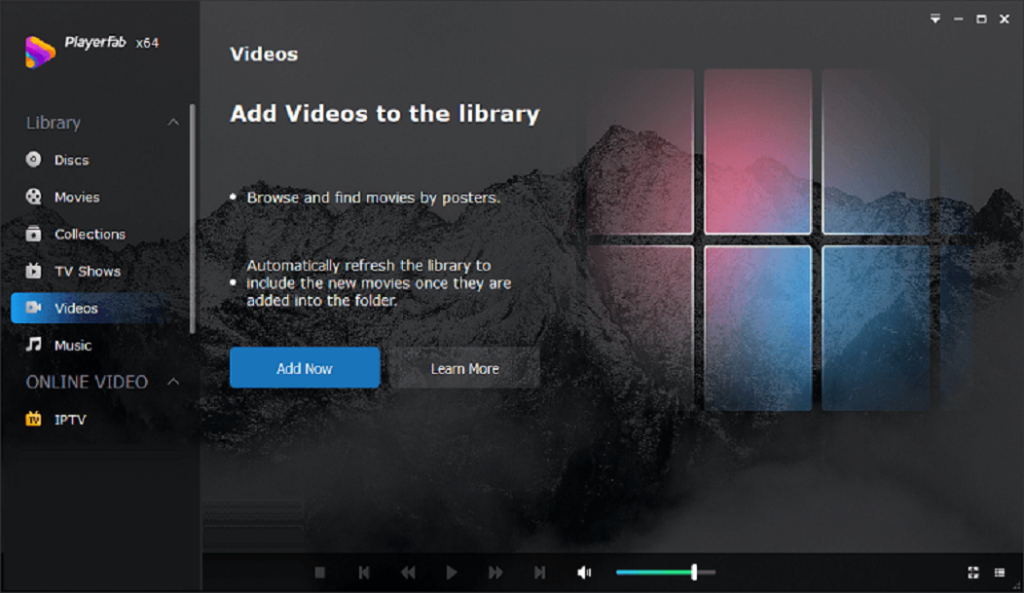Image resolution: width=1024 pixels, height=593 pixels.
Task: Skip to the next track
Action: click(x=540, y=572)
